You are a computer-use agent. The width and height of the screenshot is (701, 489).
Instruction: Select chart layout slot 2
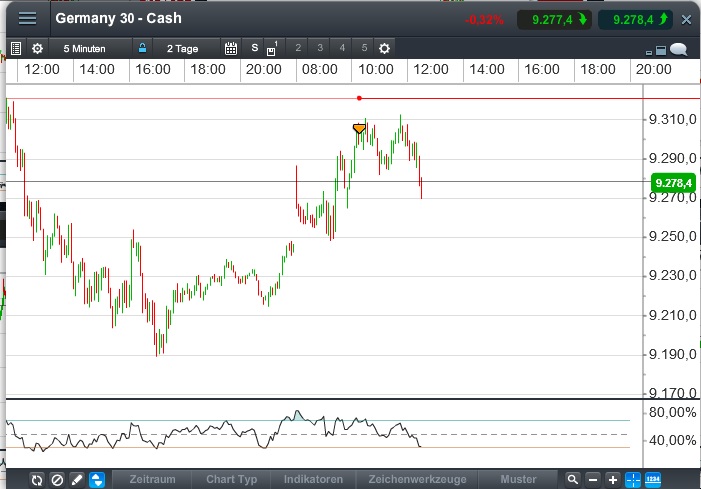click(298, 48)
